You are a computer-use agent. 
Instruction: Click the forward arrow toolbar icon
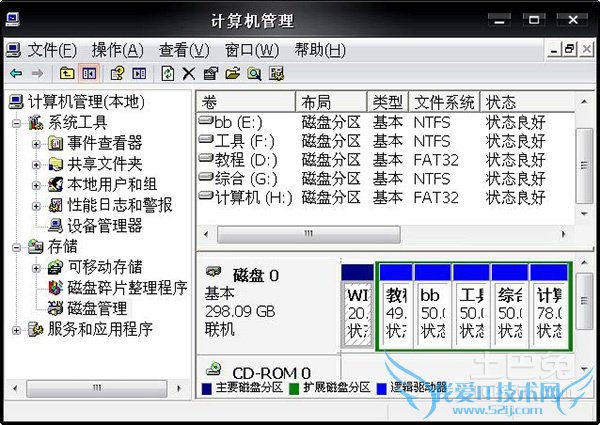coord(37,73)
